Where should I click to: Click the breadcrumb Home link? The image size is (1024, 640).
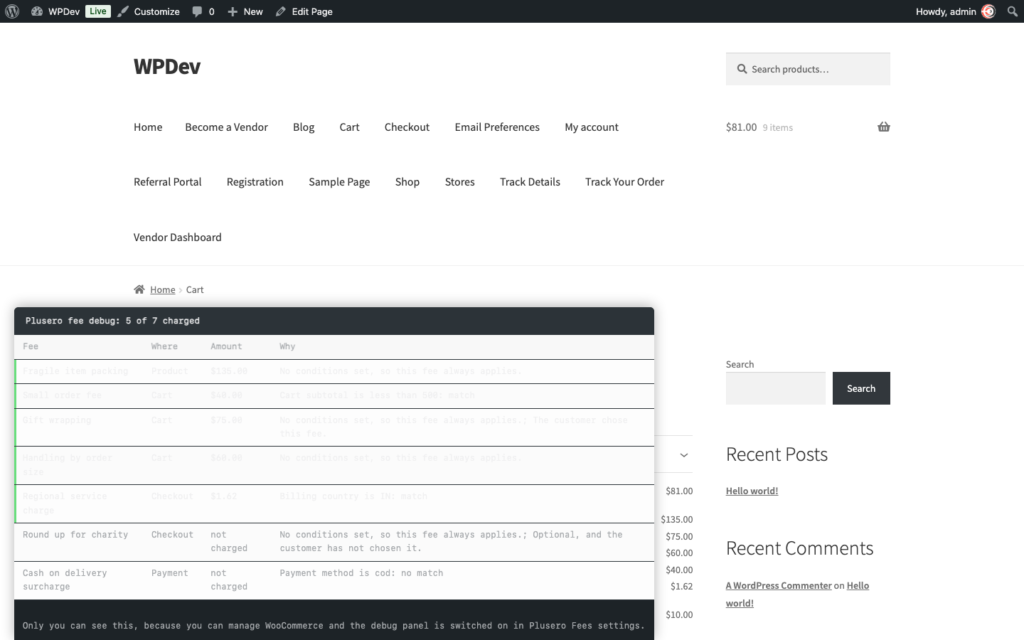pyautogui.click(x=163, y=289)
